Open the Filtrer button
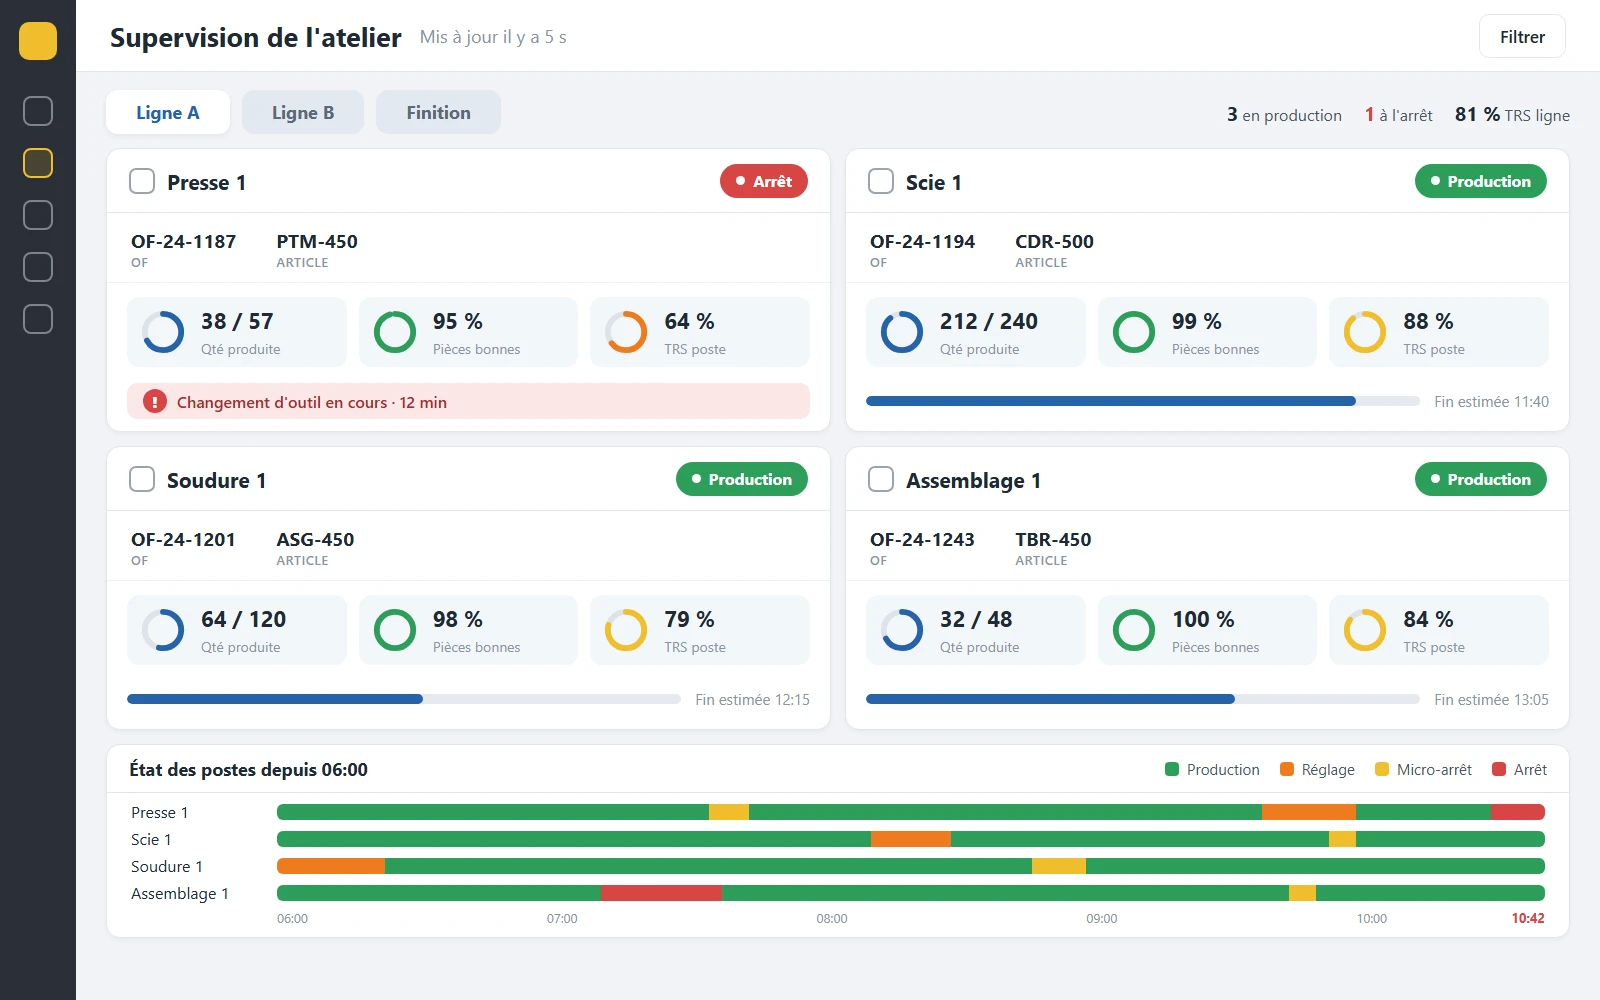Image resolution: width=1600 pixels, height=1000 pixels. 1522,37
